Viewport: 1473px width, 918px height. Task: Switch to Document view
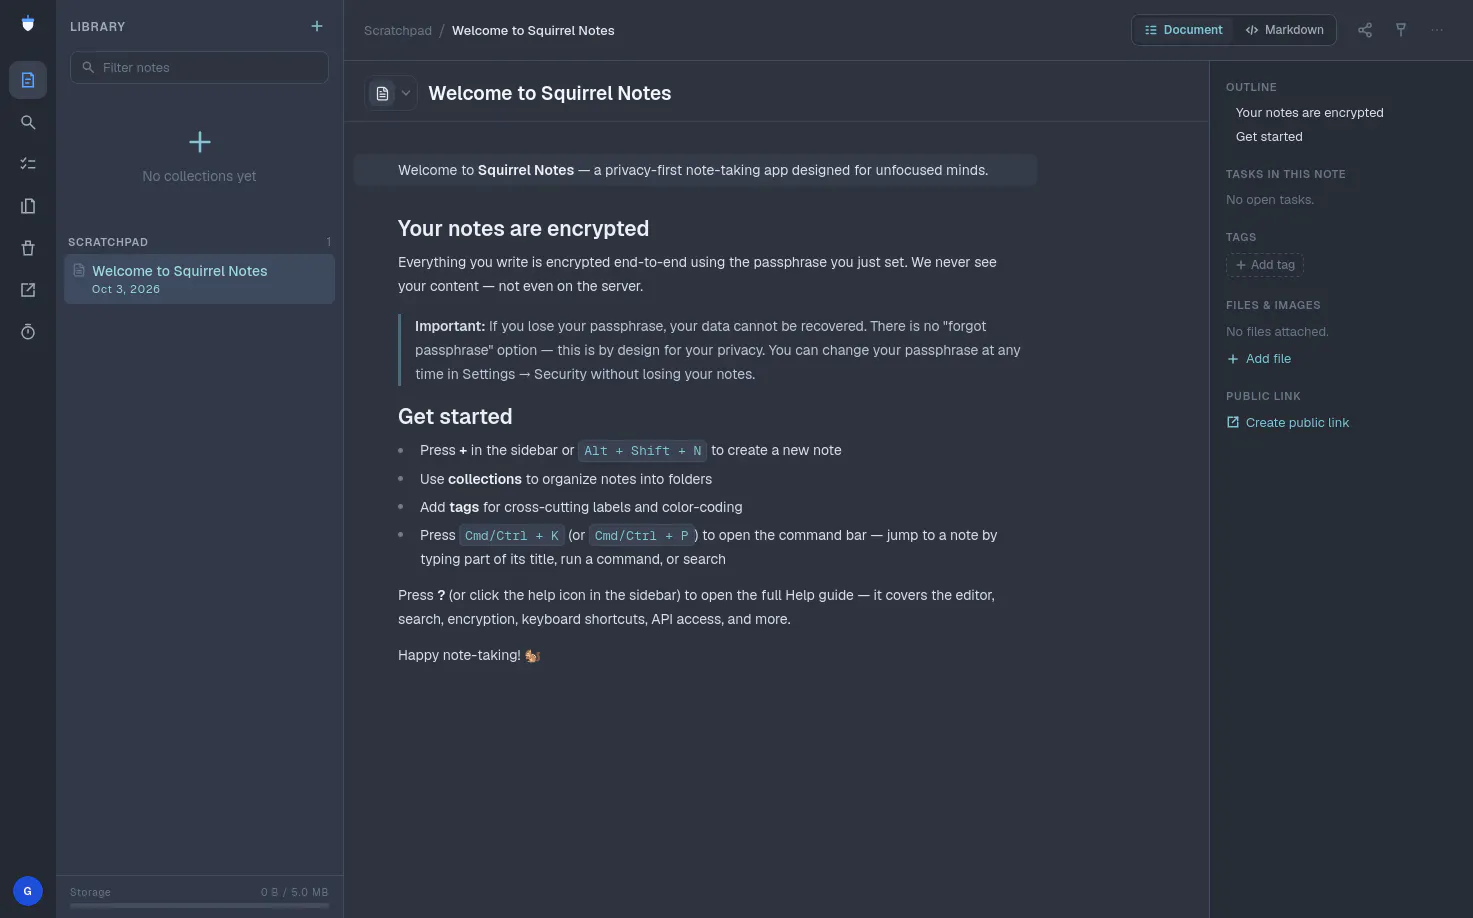(x=1184, y=30)
